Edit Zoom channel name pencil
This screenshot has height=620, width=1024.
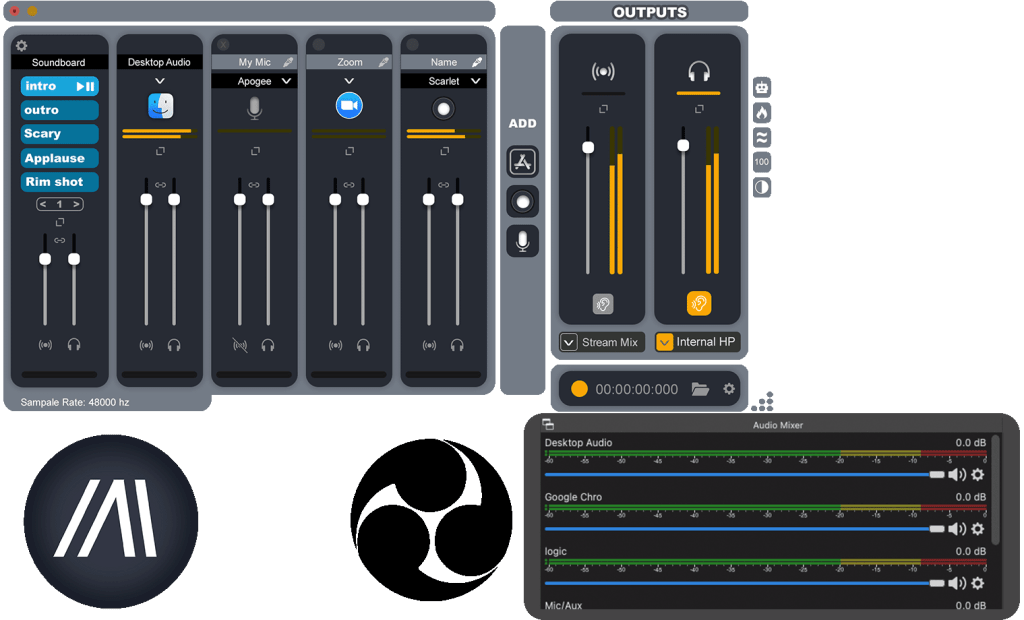(x=383, y=62)
